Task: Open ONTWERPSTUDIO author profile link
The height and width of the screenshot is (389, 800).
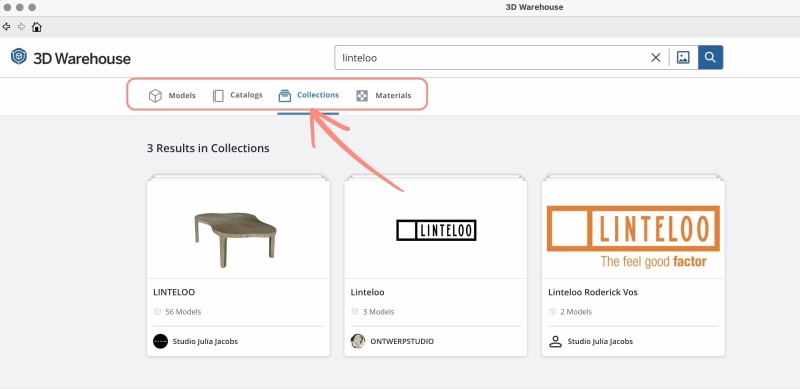Action: pyautogui.click(x=402, y=342)
